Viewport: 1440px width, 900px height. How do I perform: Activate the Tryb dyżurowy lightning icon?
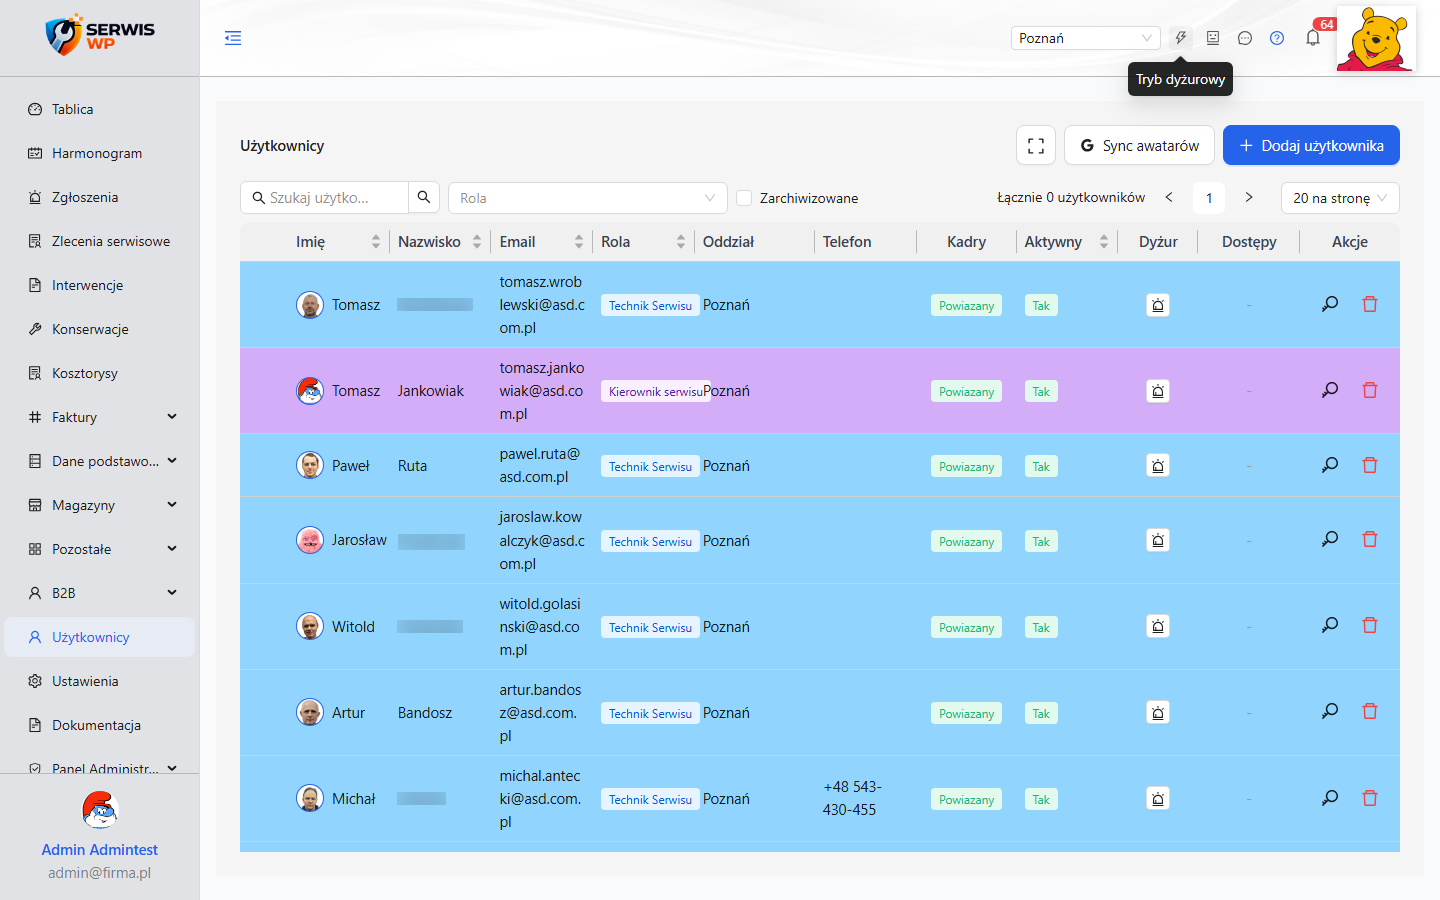click(x=1181, y=38)
